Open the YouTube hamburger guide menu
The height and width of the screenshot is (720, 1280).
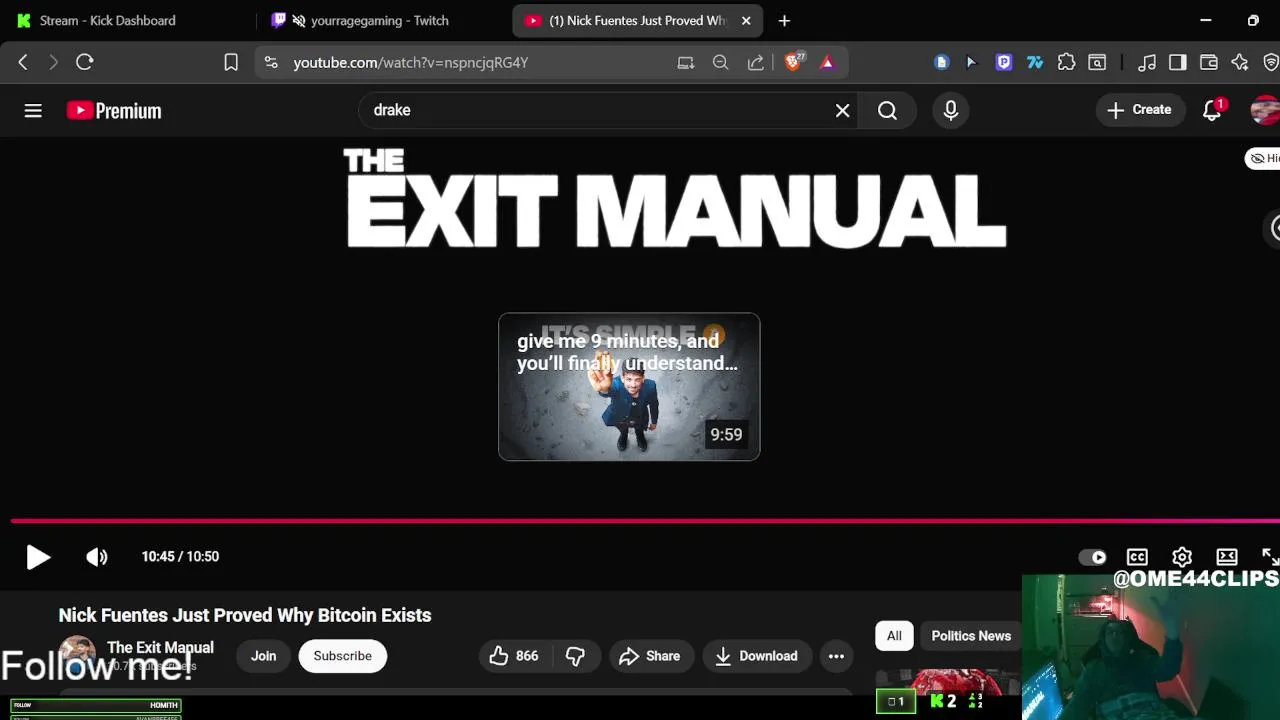[x=33, y=111]
